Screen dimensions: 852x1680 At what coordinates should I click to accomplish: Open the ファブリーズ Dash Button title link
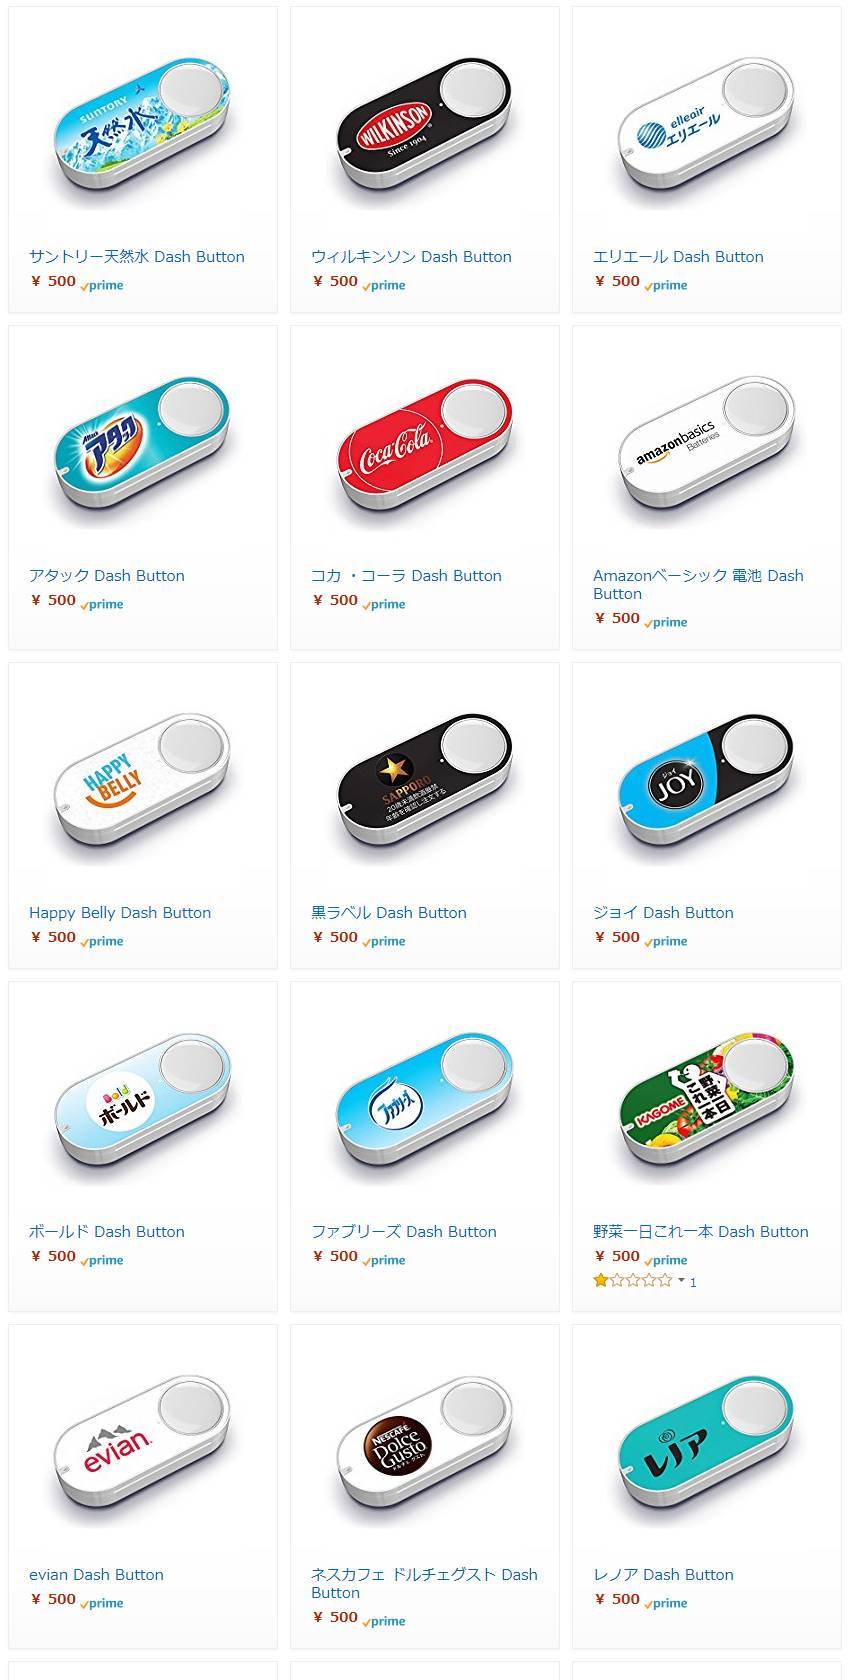404,1231
